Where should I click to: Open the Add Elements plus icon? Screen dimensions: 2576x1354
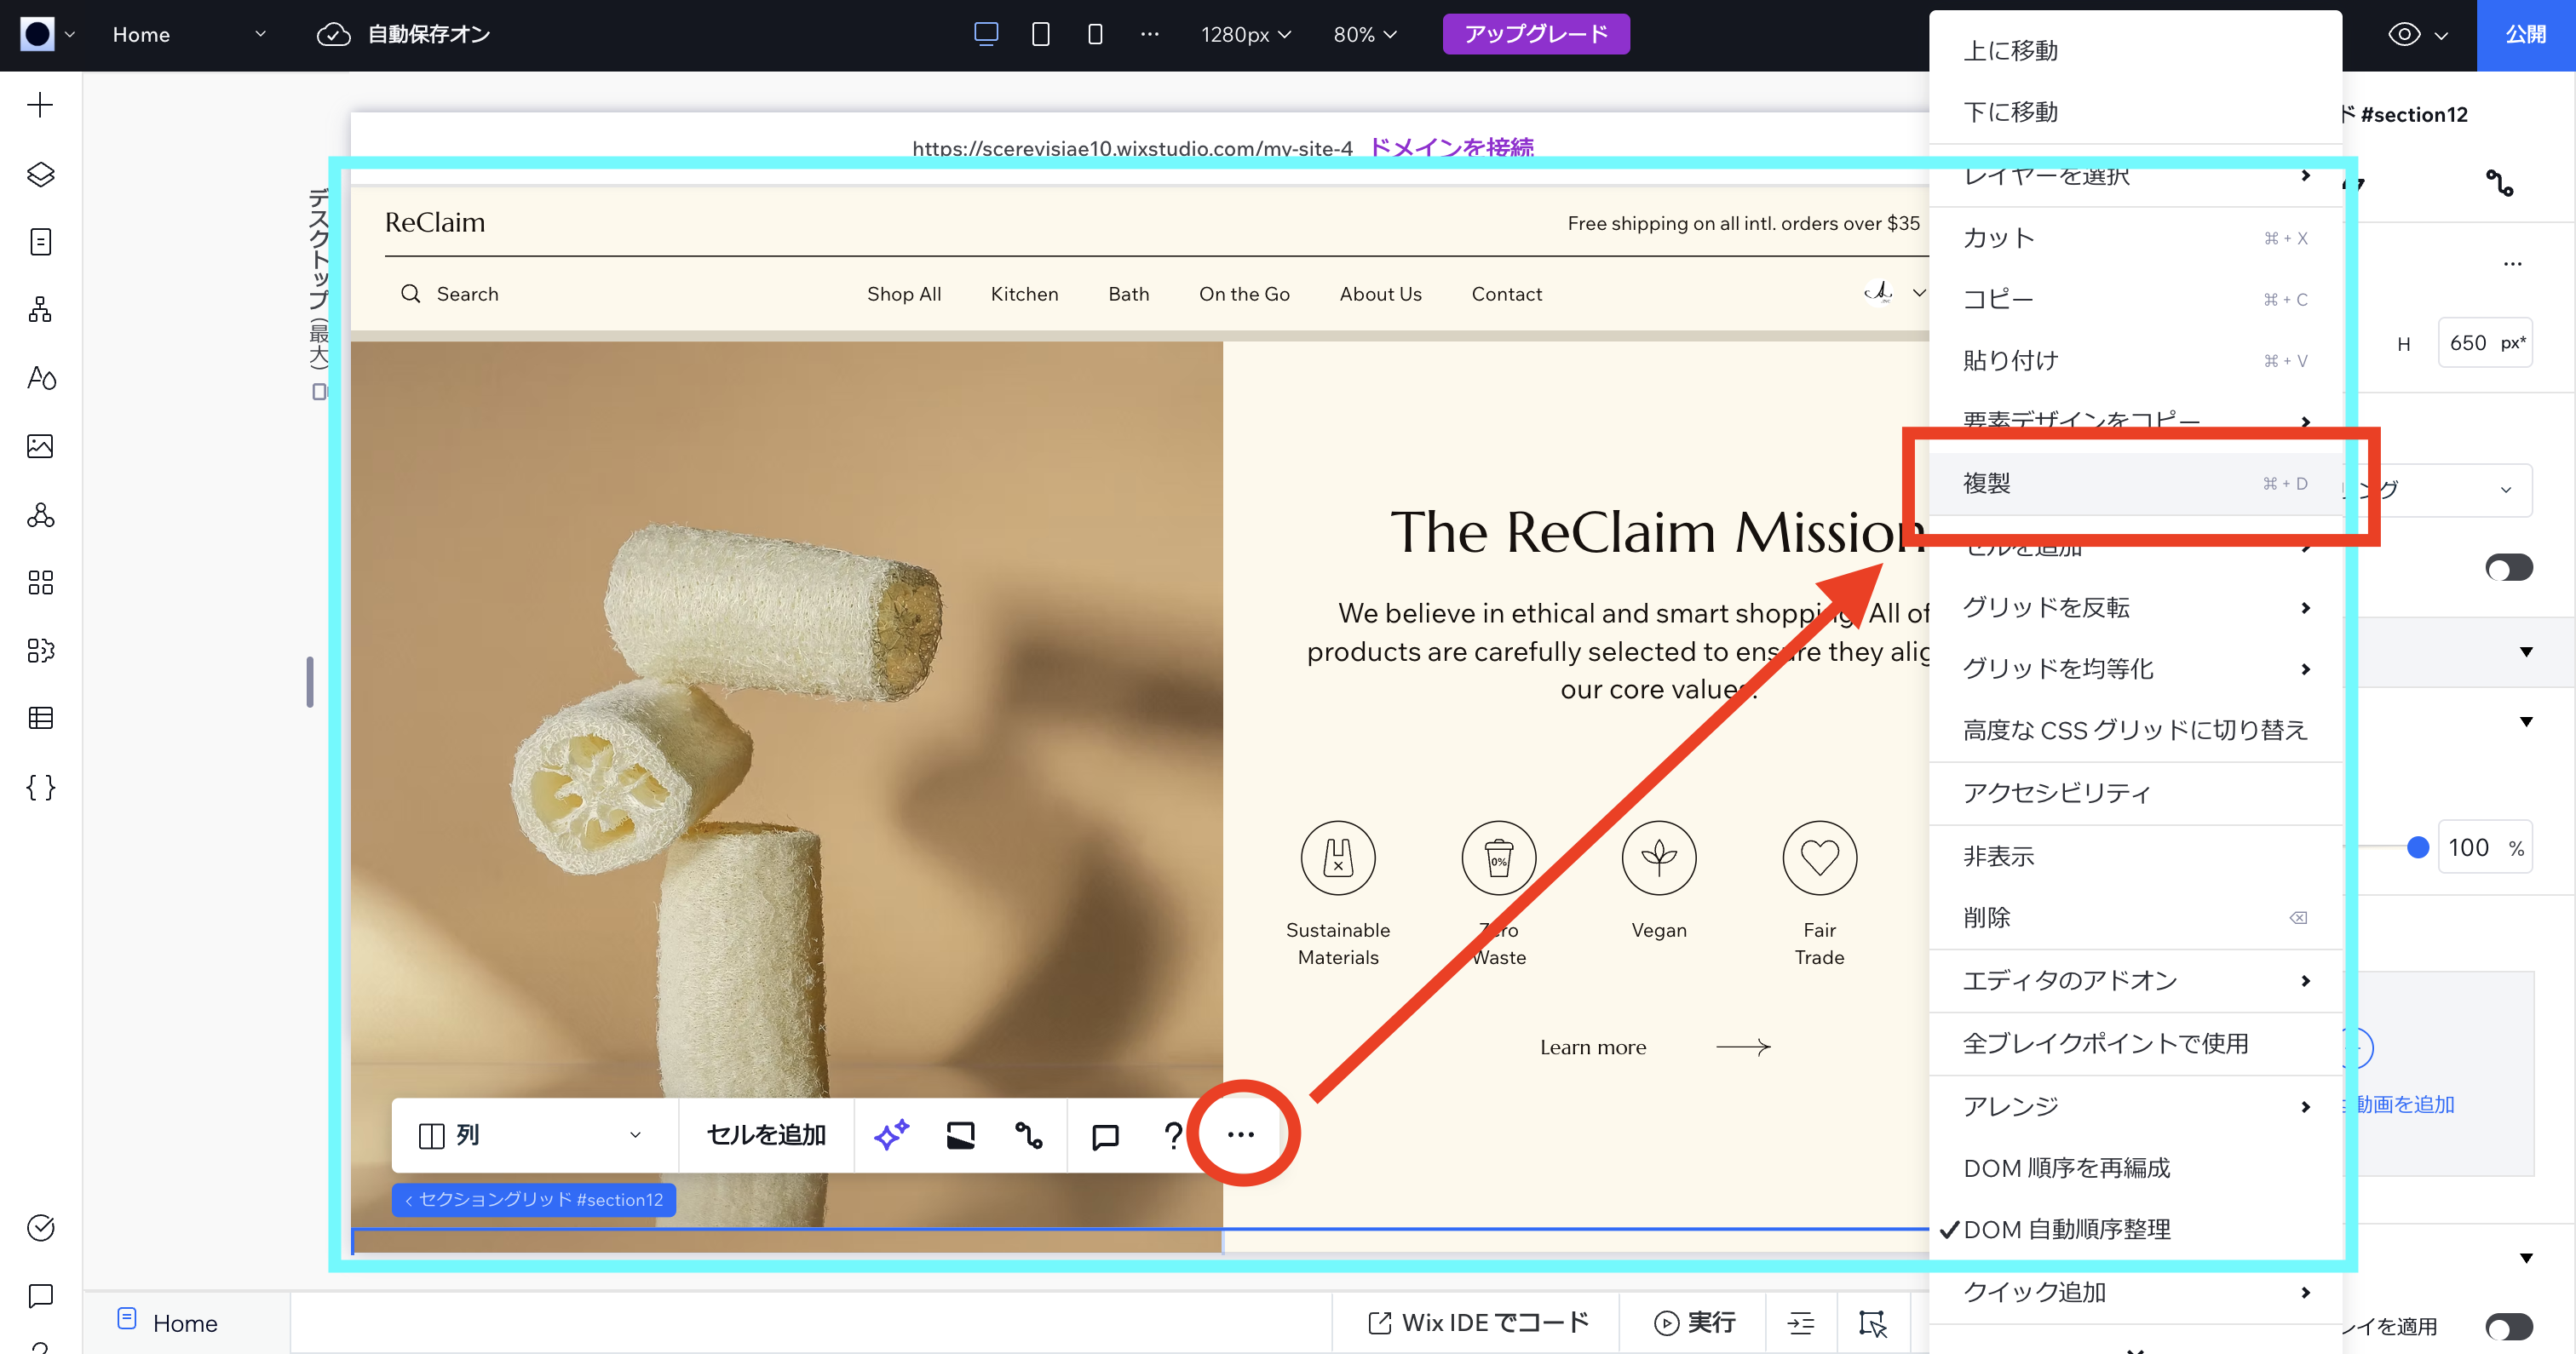click(x=40, y=105)
